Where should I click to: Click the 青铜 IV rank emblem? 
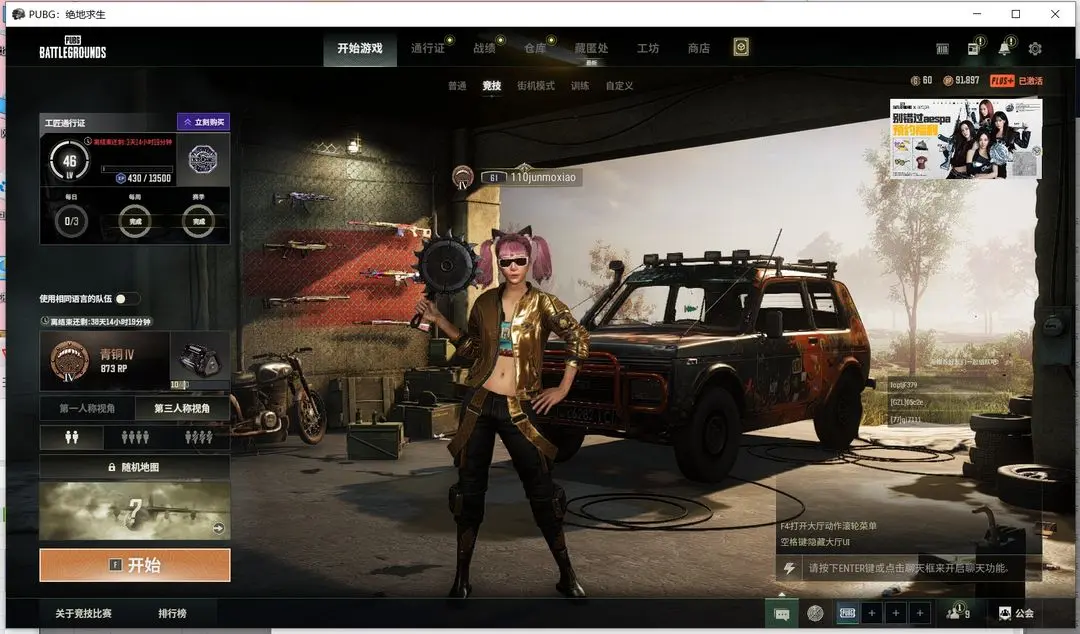(70, 361)
